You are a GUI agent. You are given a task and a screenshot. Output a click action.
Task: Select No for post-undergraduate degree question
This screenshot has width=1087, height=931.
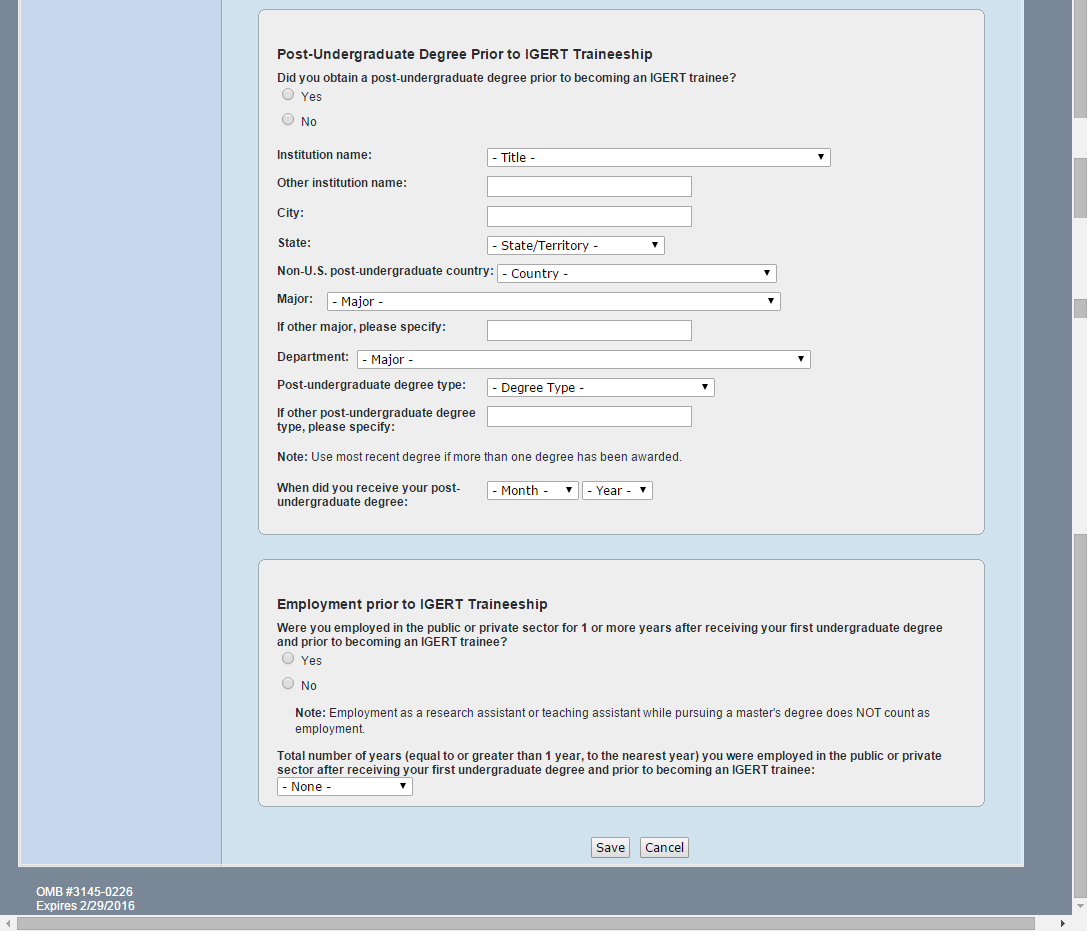(288, 119)
